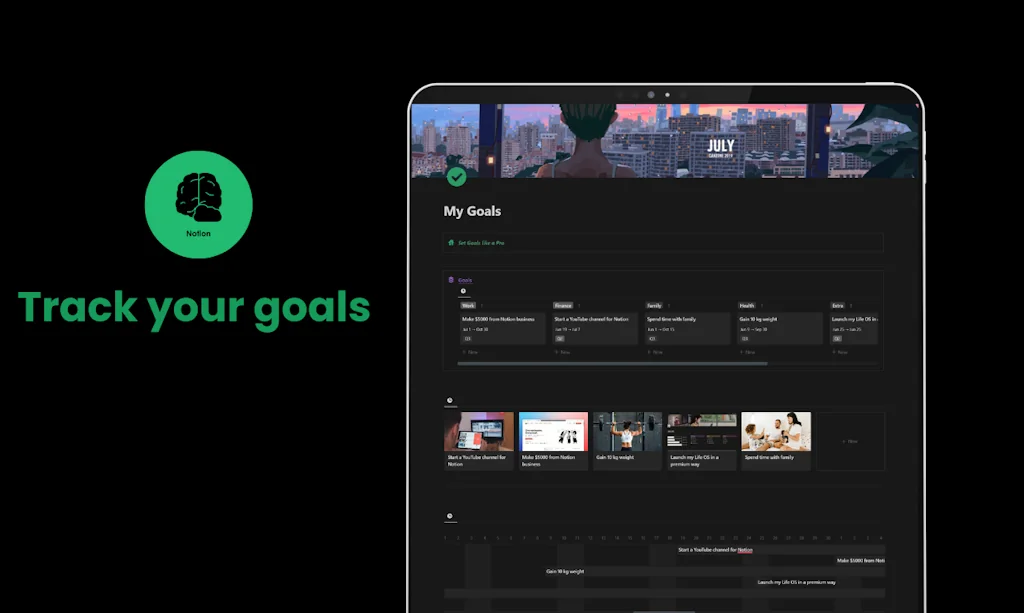Add New item under Extra column
Viewport: 1024px width, 613px height.
pos(840,353)
